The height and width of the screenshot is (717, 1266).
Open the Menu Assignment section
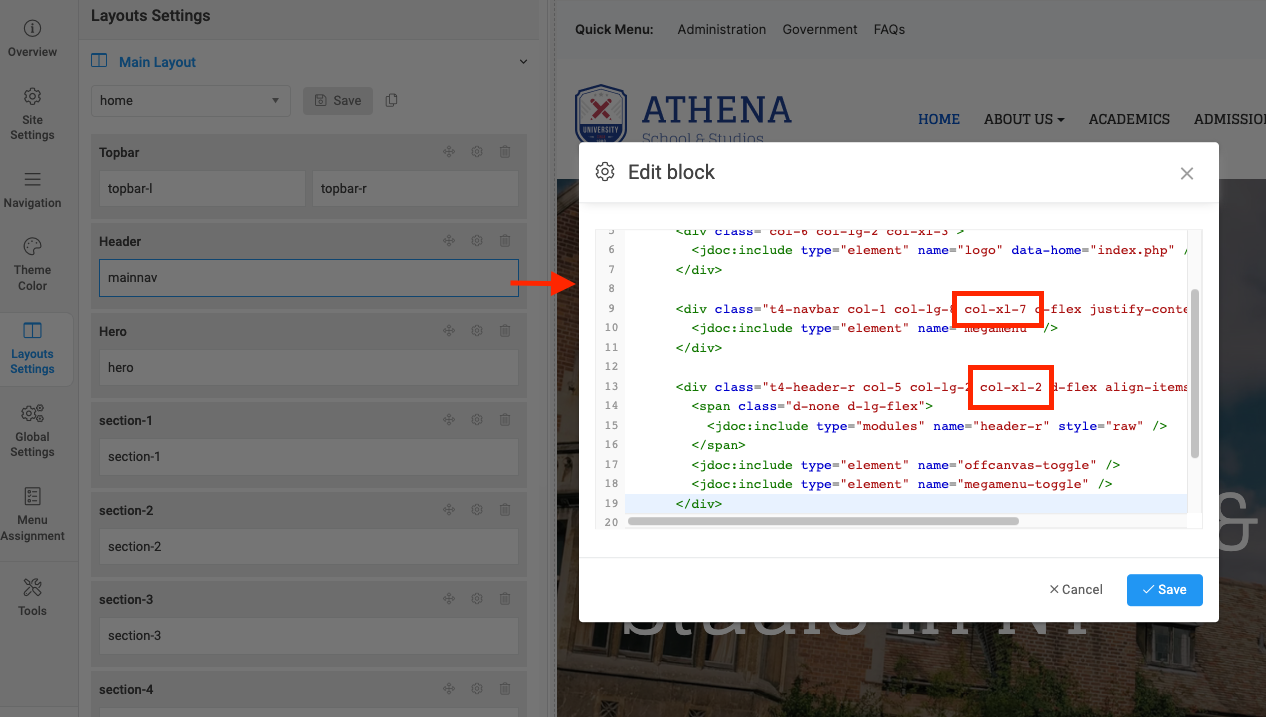(32, 514)
